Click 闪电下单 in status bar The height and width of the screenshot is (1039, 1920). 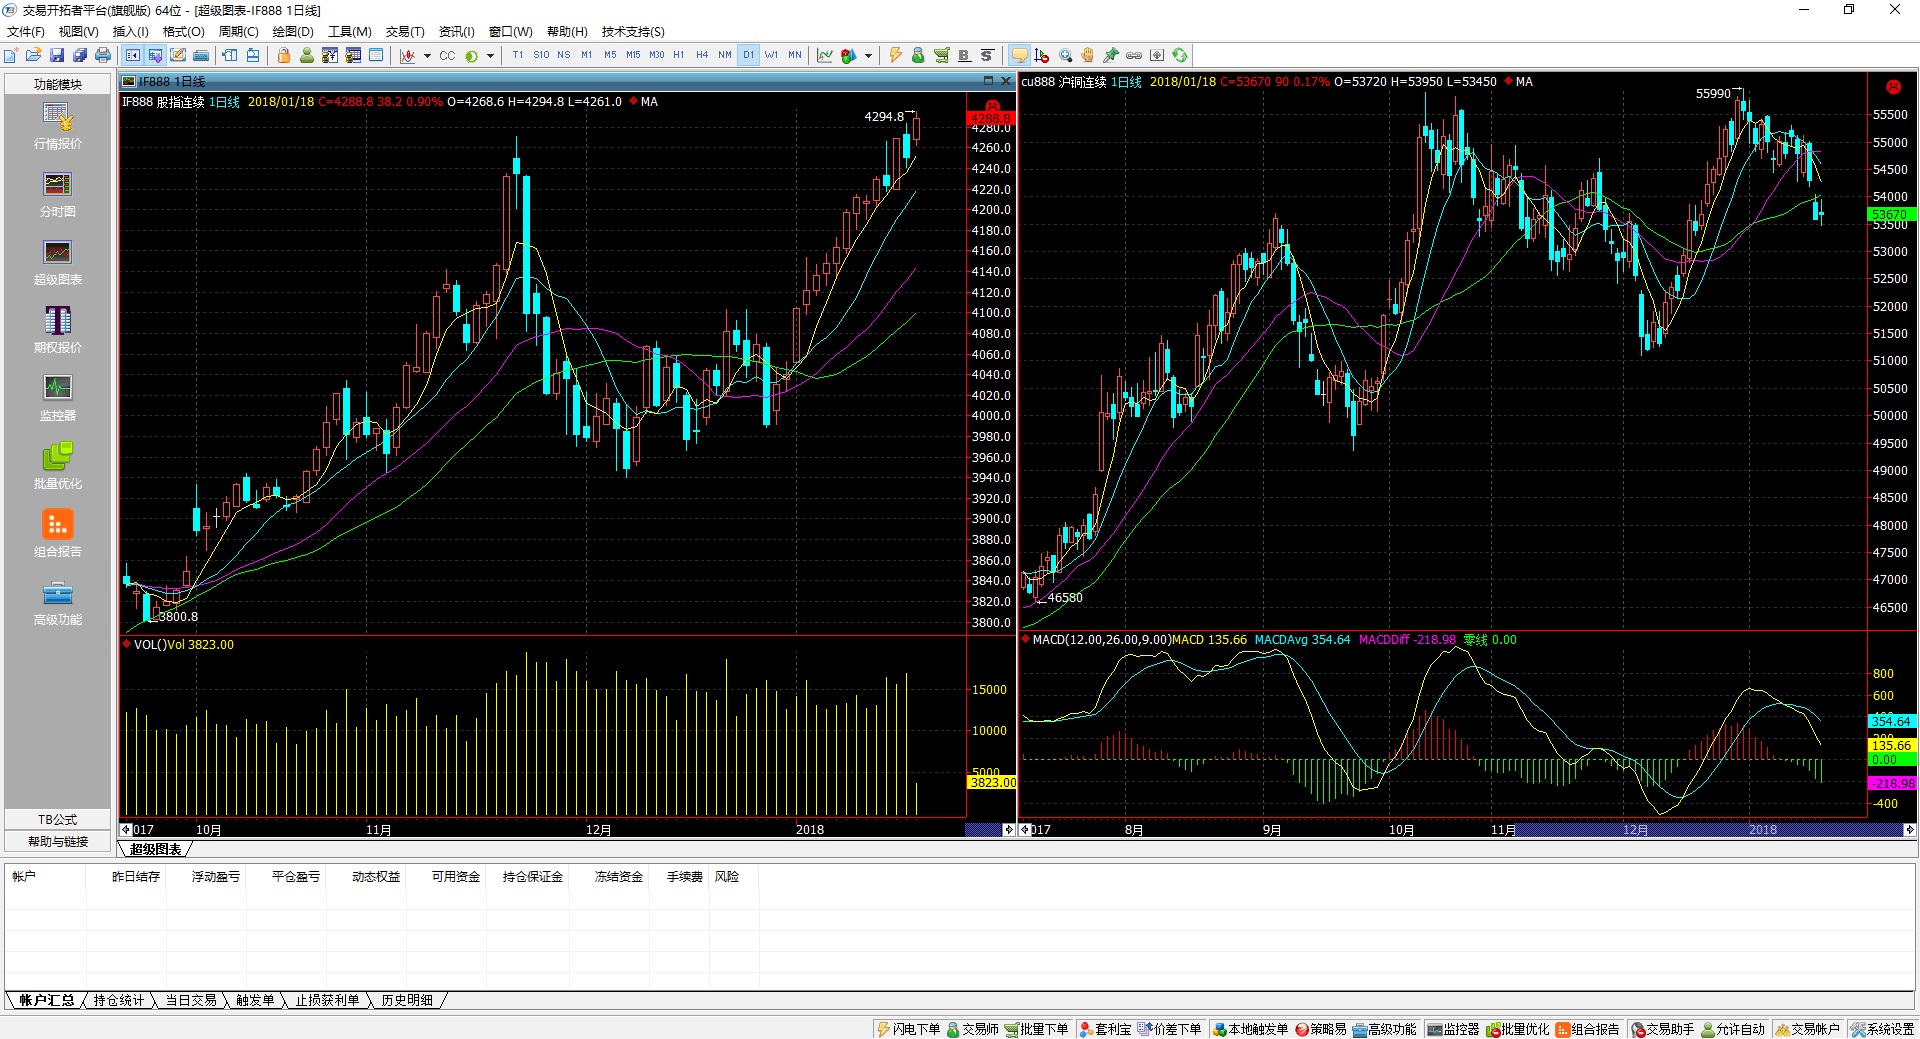[909, 1029]
